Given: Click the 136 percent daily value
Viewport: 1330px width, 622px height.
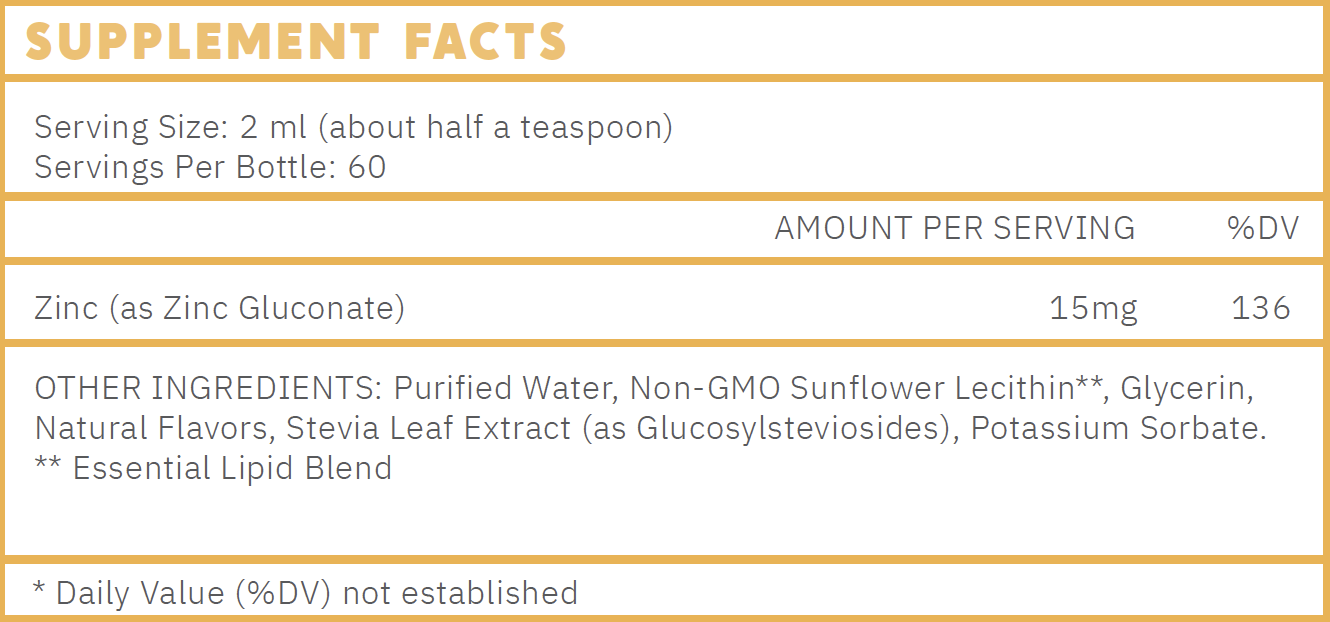Looking at the screenshot, I should (1261, 308).
